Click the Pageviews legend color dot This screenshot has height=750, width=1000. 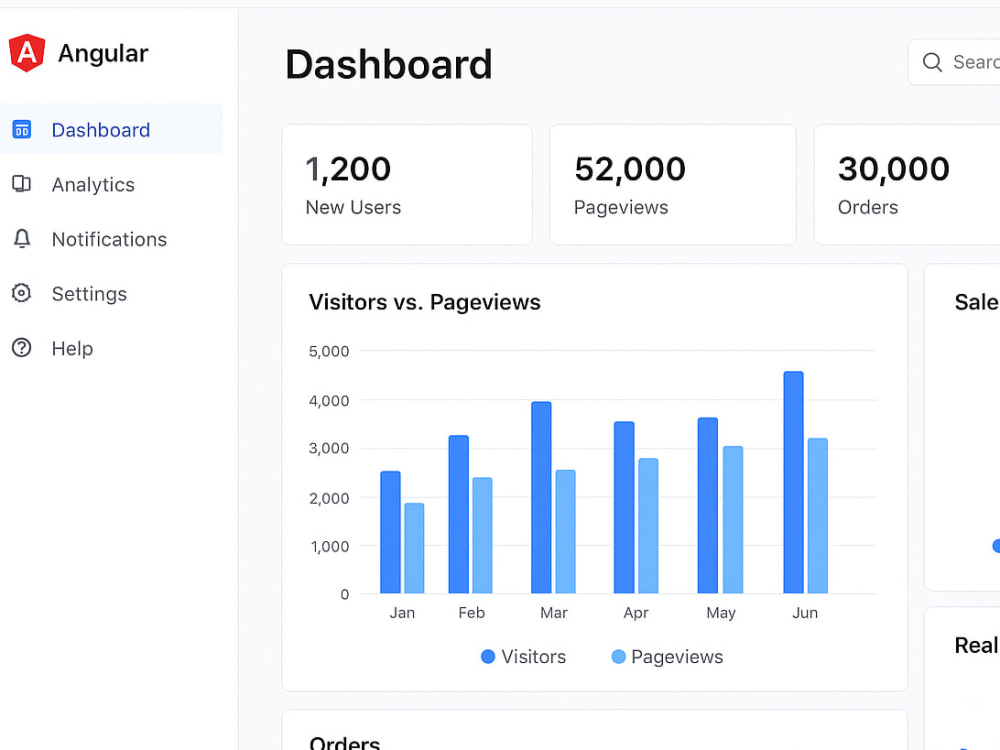click(x=618, y=656)
